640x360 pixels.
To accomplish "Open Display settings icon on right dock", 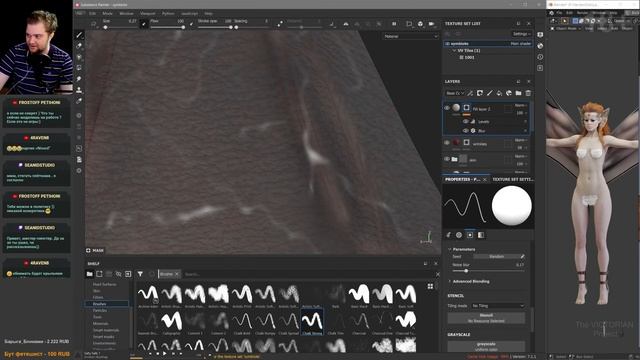I will (540, 35).
